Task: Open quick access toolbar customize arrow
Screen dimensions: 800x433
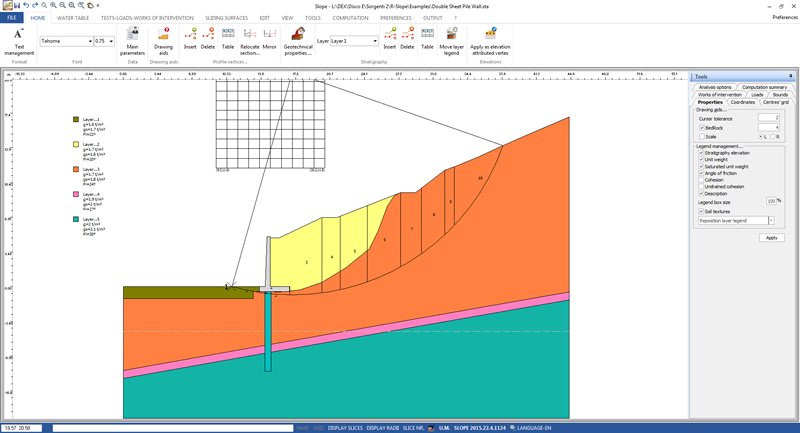Action: (98, 6)
